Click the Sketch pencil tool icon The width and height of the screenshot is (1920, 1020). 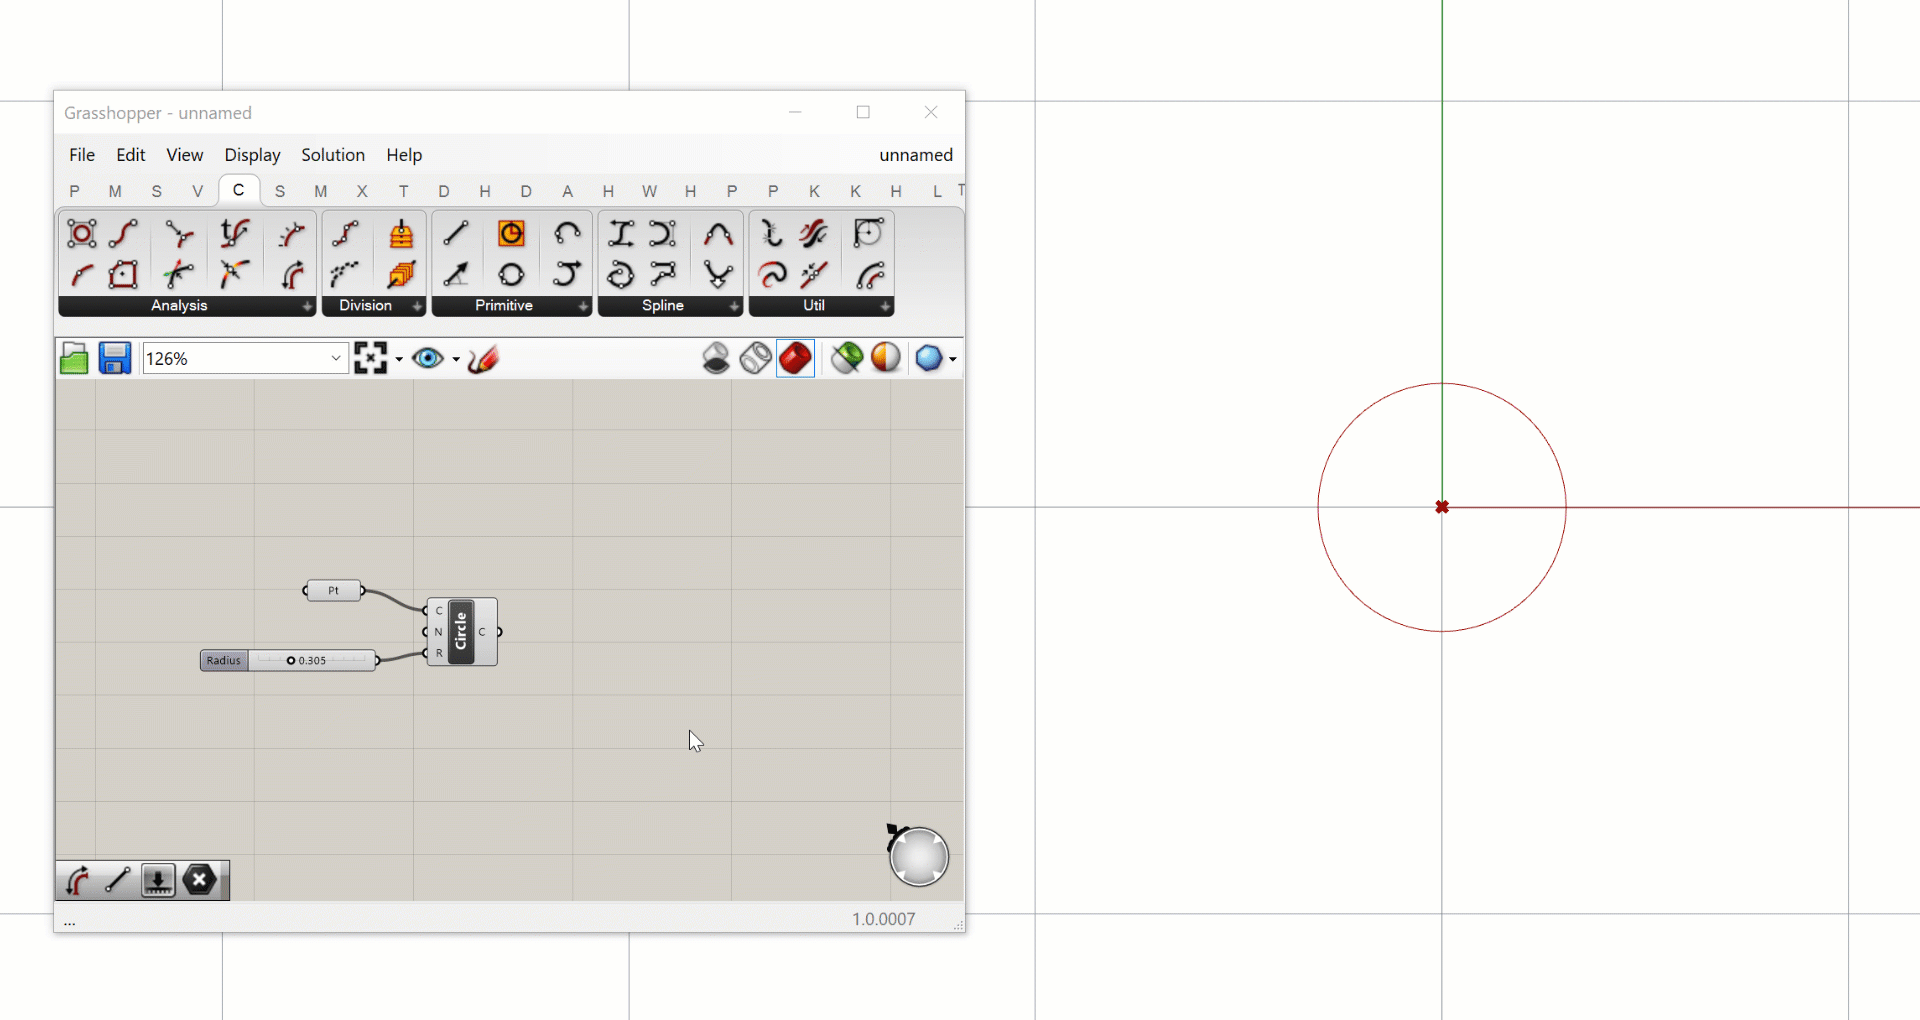click(x=483, y=358)
